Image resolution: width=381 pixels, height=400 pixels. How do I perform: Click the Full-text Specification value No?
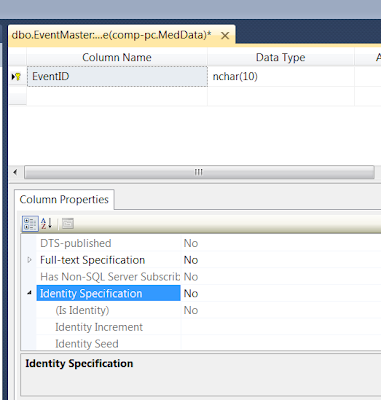[x=191, y=260]
